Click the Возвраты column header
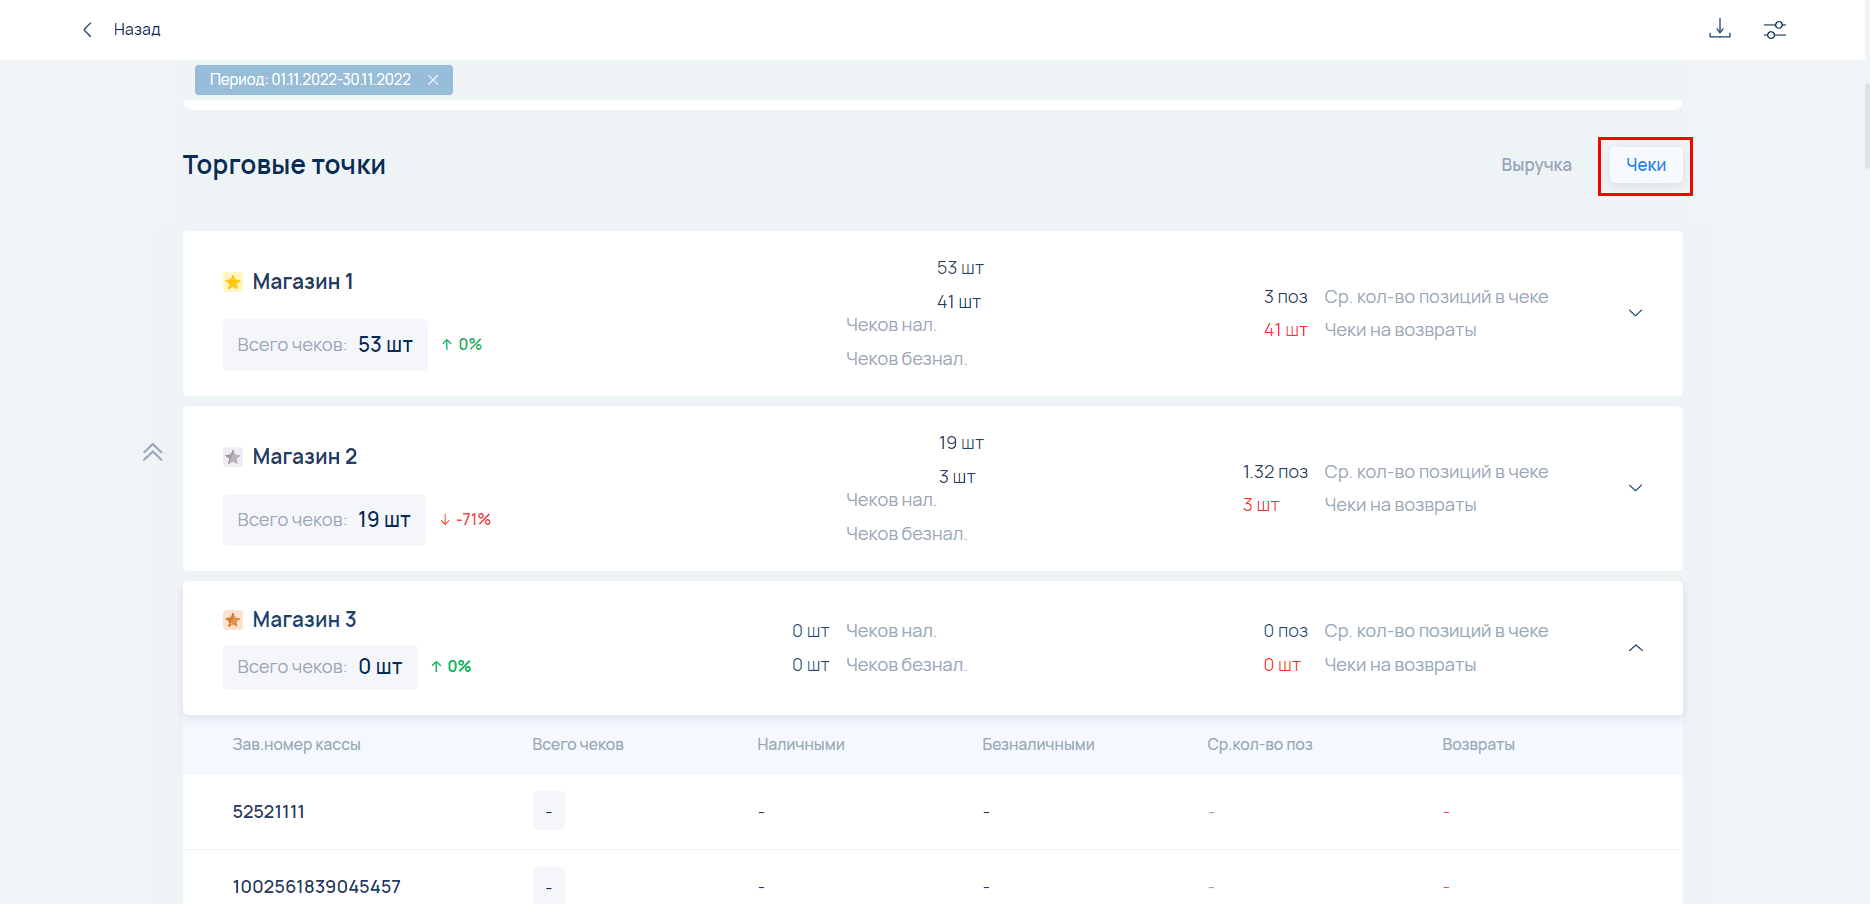 1478,745
